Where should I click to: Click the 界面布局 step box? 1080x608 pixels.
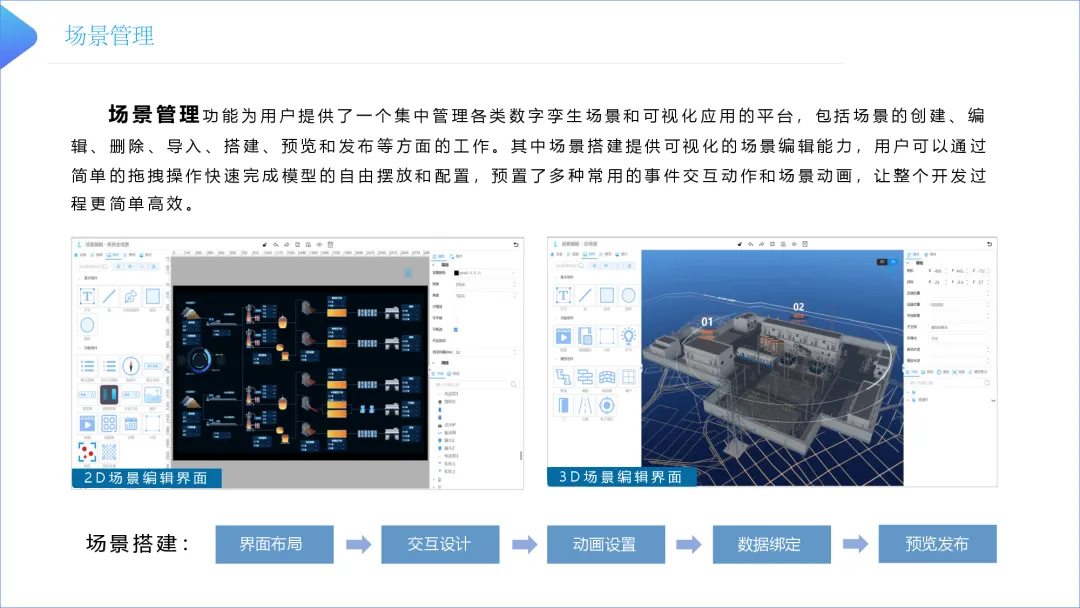point(274,544)
